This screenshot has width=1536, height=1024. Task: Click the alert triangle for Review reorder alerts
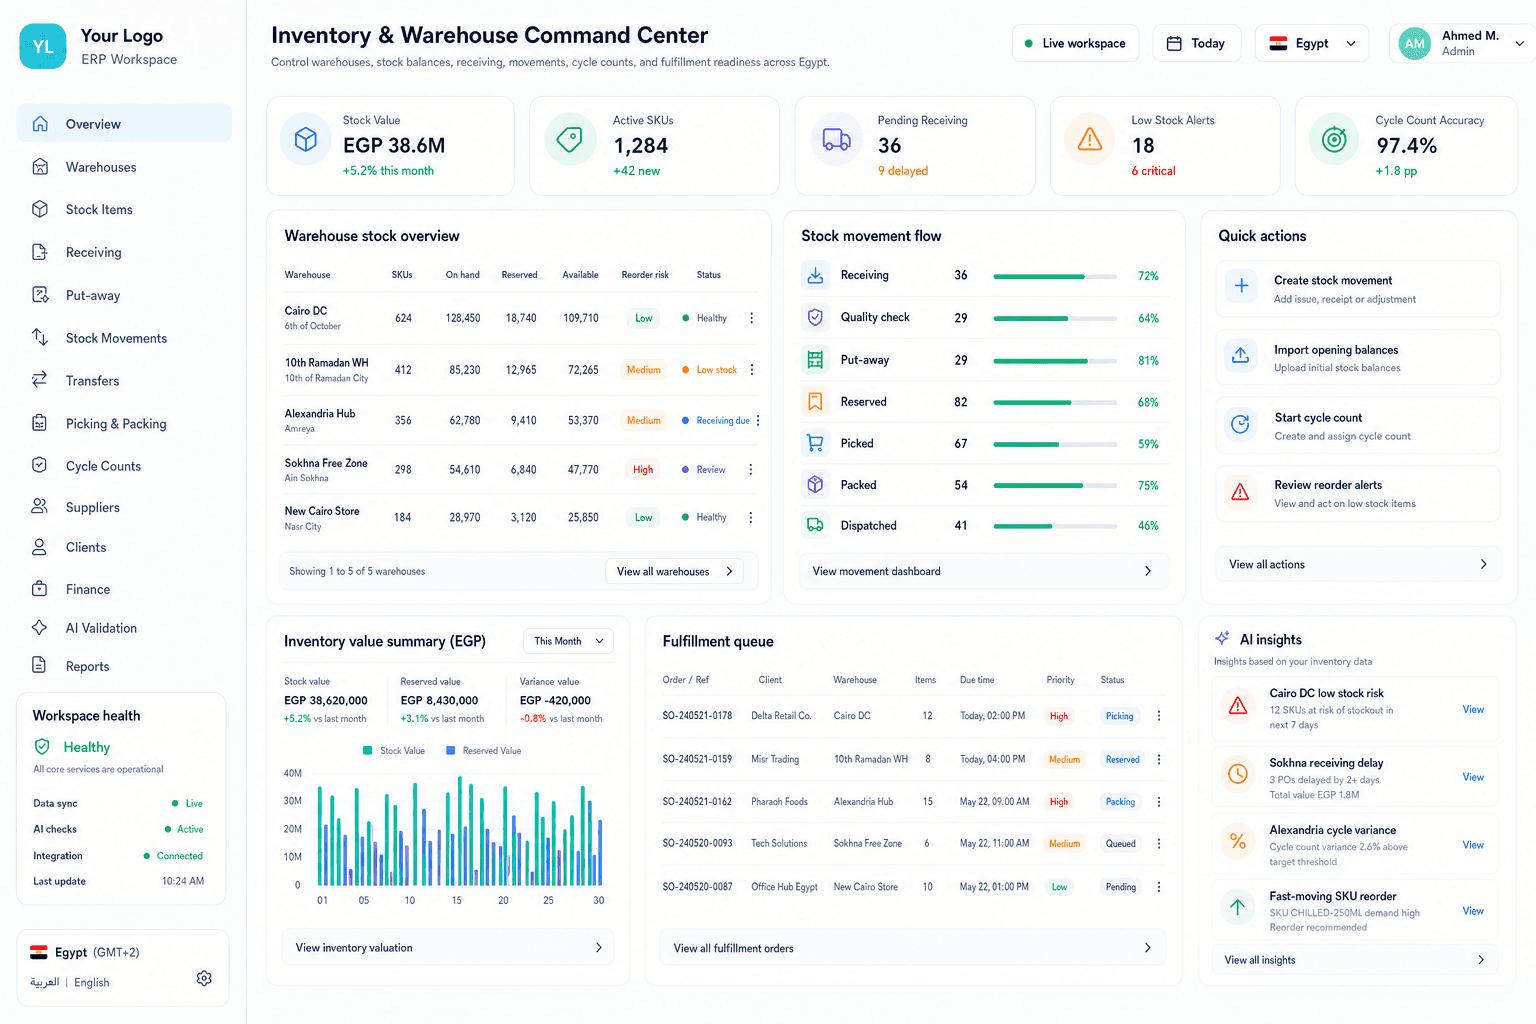coord(1241,492)
